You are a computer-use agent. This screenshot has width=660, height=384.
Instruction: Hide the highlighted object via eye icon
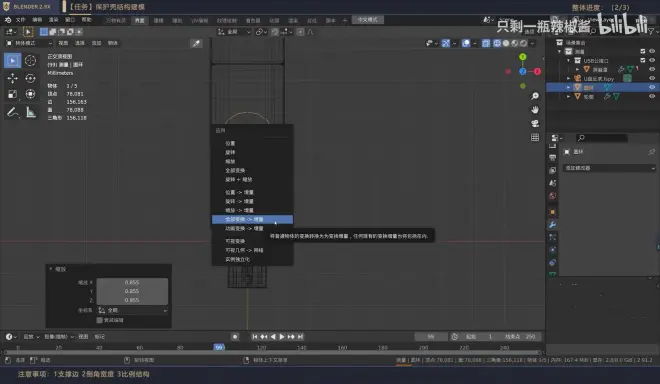pos(652,87)
